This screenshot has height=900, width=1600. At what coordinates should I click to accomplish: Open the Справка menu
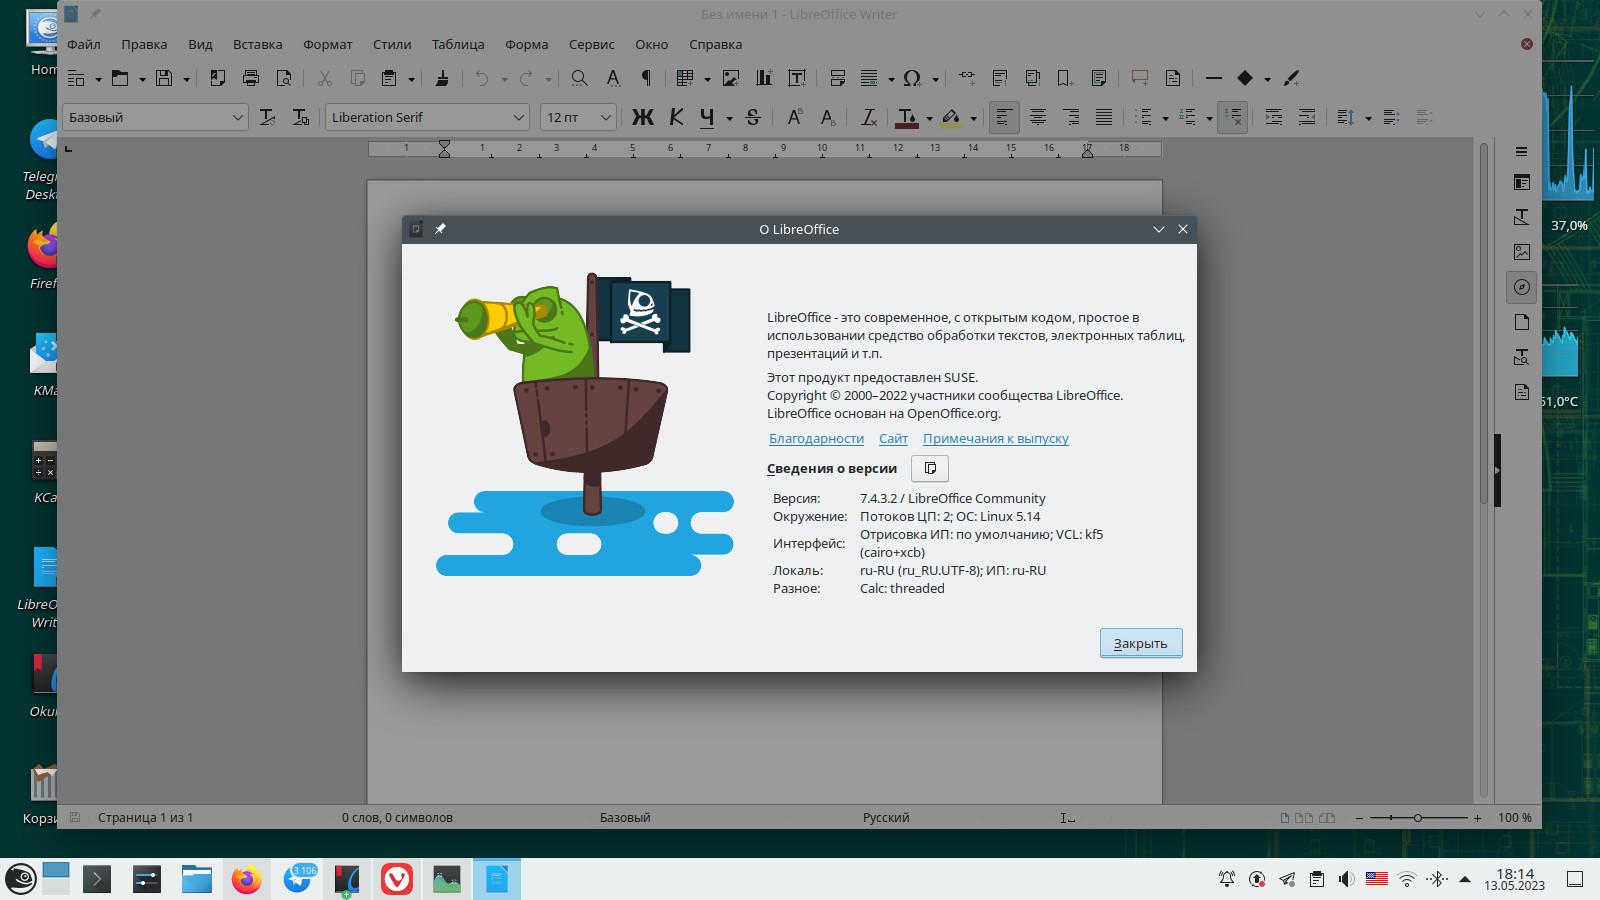(x=716, y=44)
